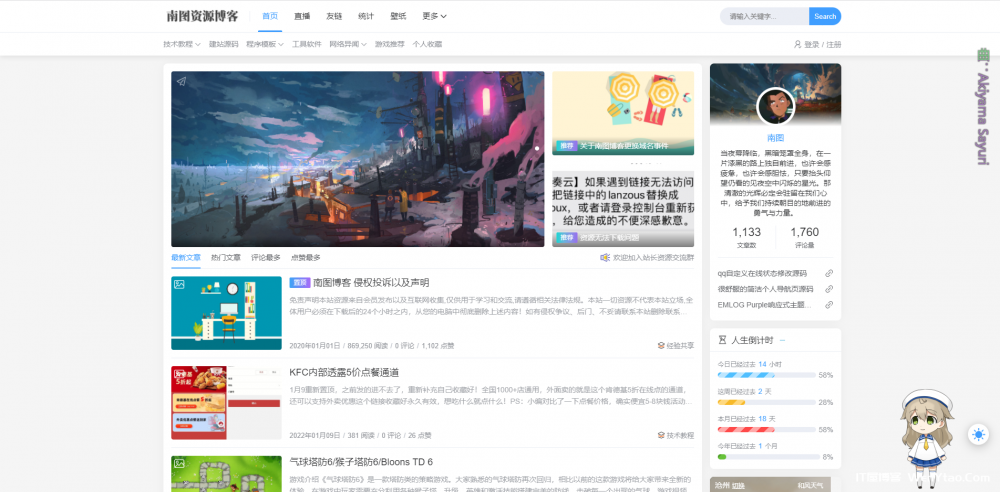Click 这周已经过去 yellow progress bar

coord(767,403)
